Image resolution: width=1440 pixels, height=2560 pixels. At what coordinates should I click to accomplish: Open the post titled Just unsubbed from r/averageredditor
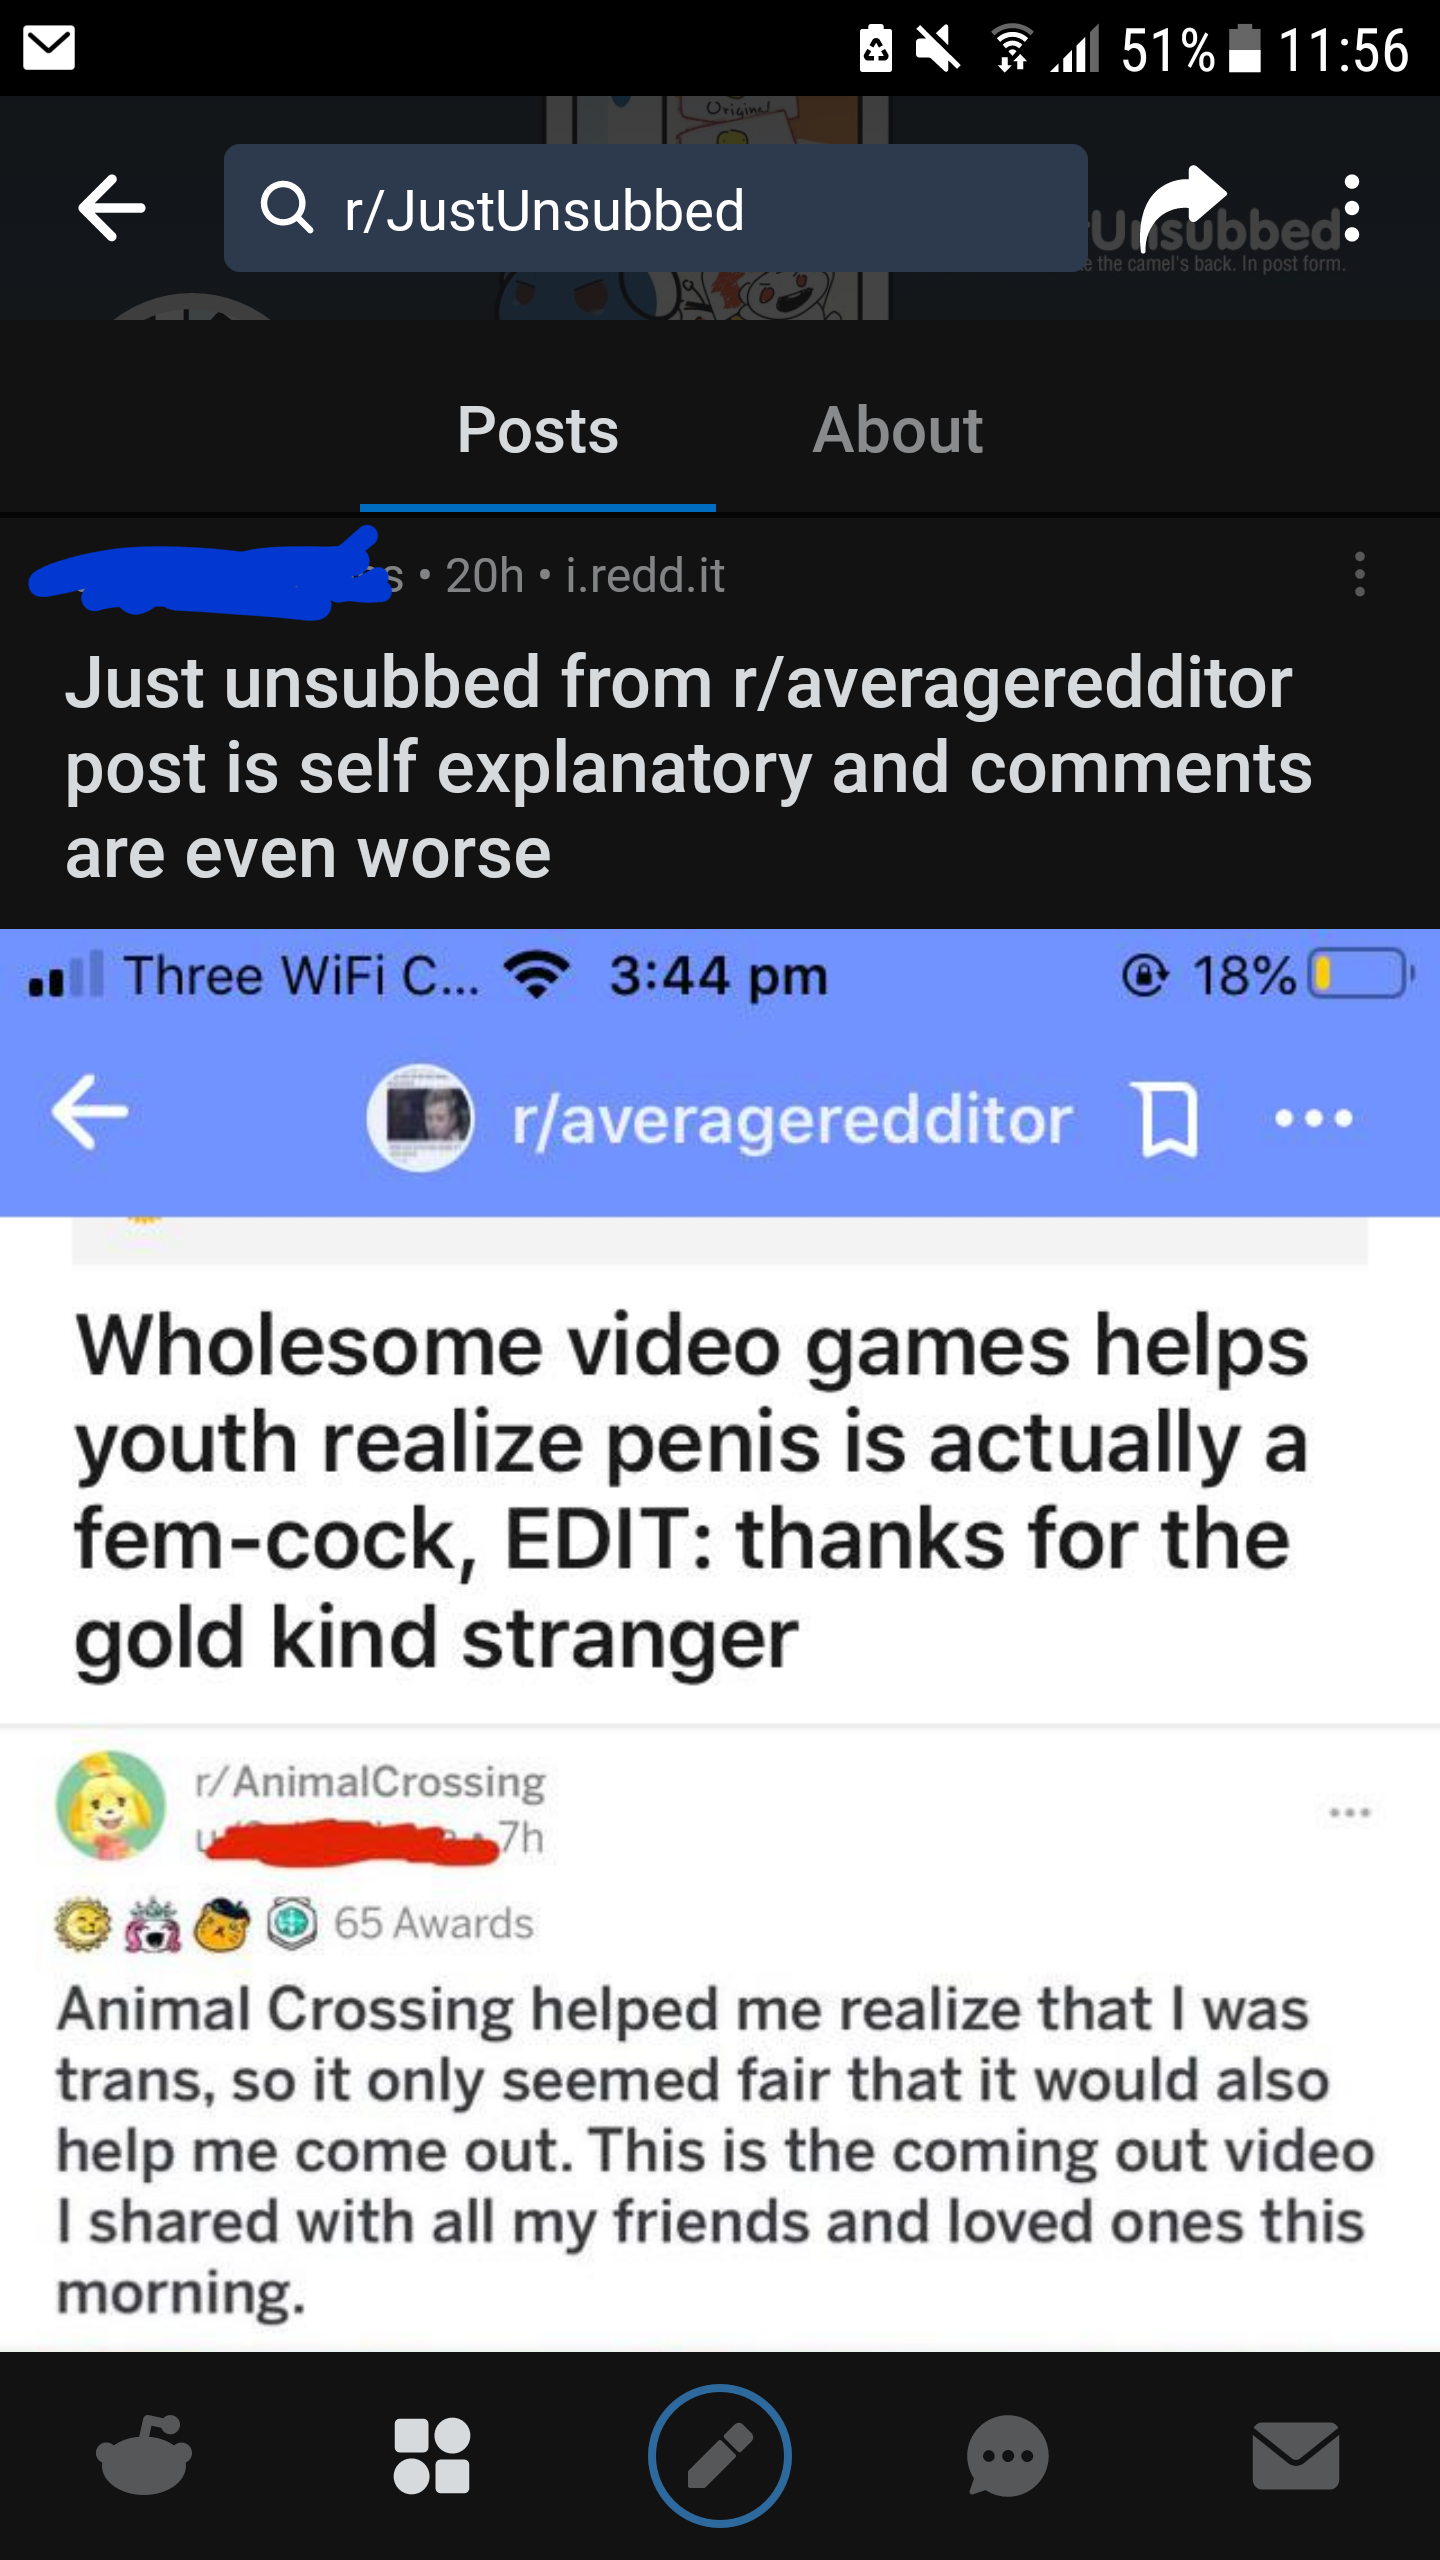pos(688,767)
